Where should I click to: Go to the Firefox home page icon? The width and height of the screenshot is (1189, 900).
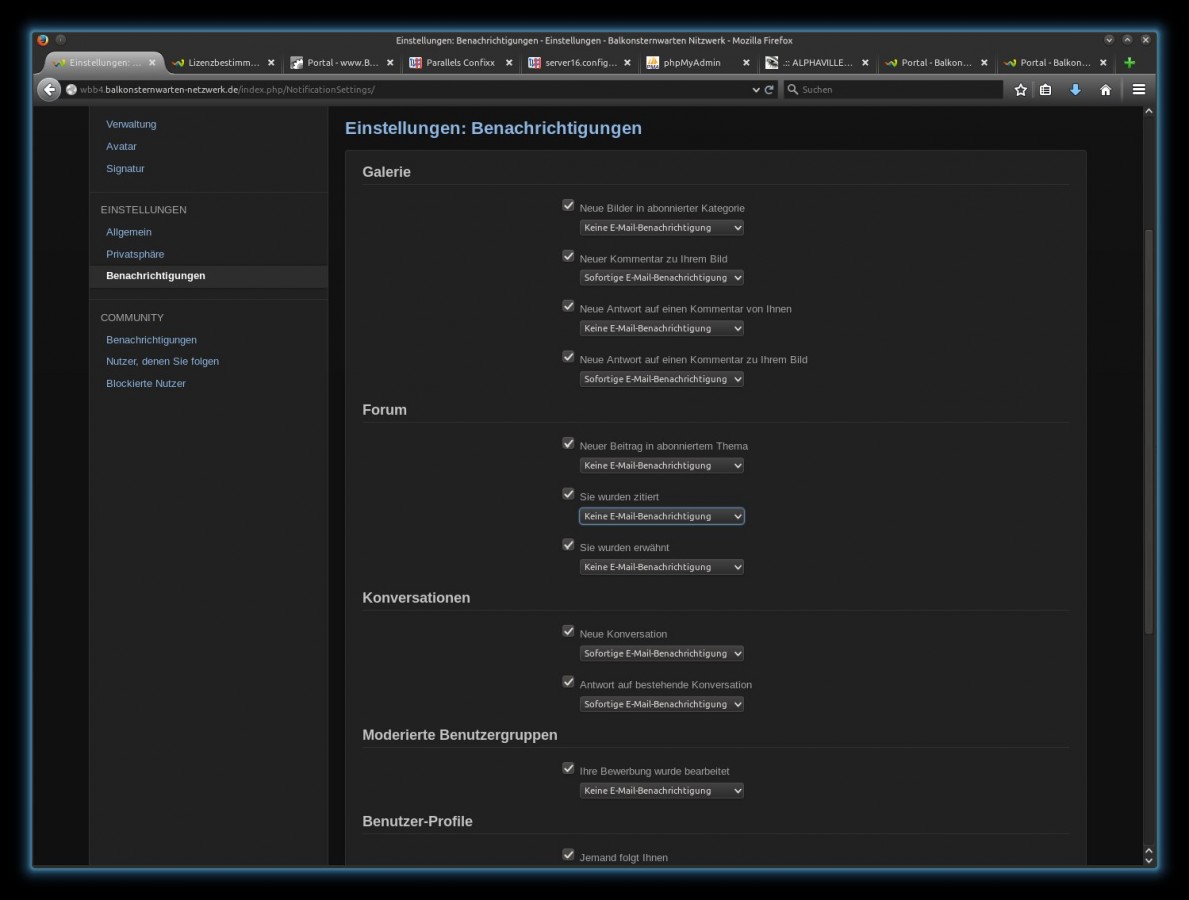1105,89
